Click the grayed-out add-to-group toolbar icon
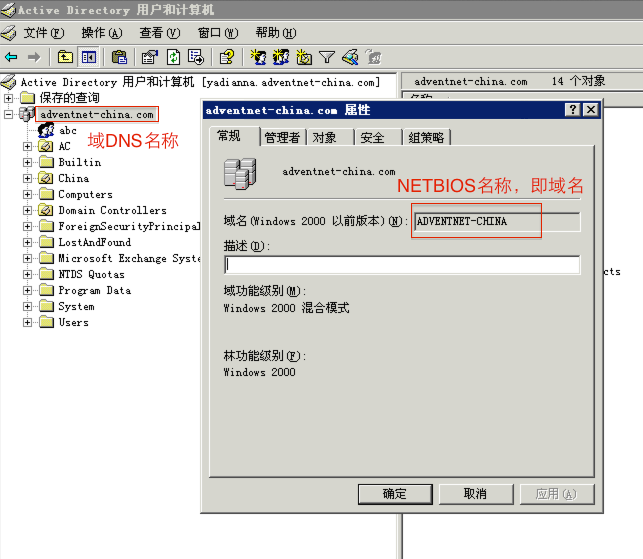 374,57
